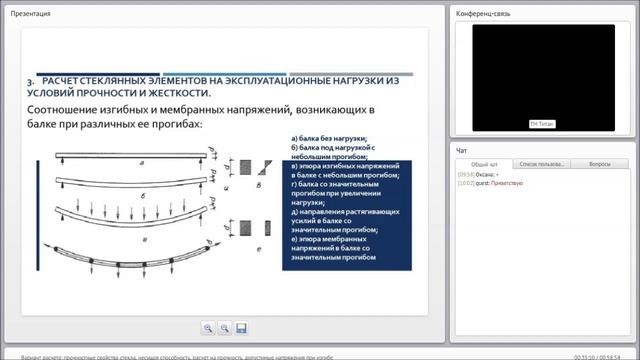The width and height of the screenshot is (640, 360).
Task: Click the legend line а) балка без нагрузки
Action: (329, 138)
